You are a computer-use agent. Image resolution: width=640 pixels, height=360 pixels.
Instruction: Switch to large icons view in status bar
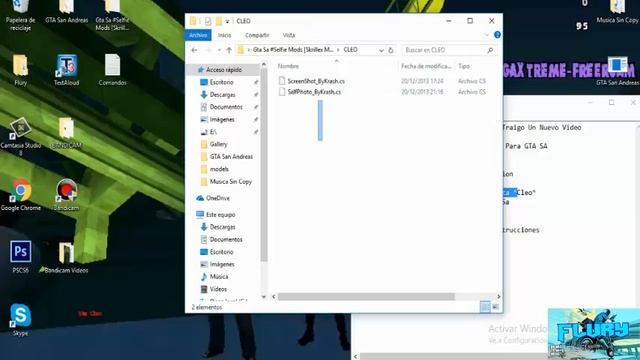(495, 307)
